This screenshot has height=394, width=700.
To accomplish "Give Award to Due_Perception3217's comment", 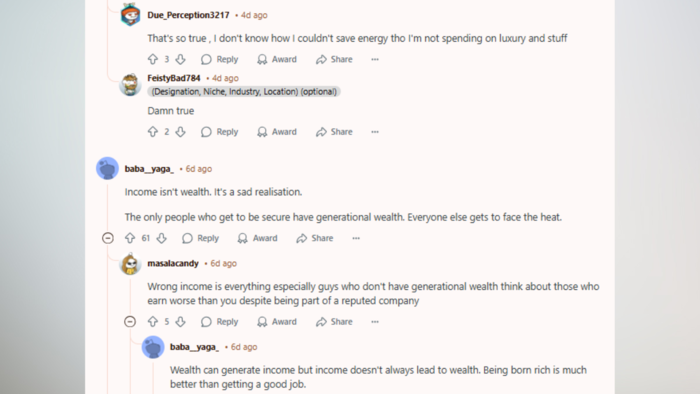I will [x=277, y=59].
